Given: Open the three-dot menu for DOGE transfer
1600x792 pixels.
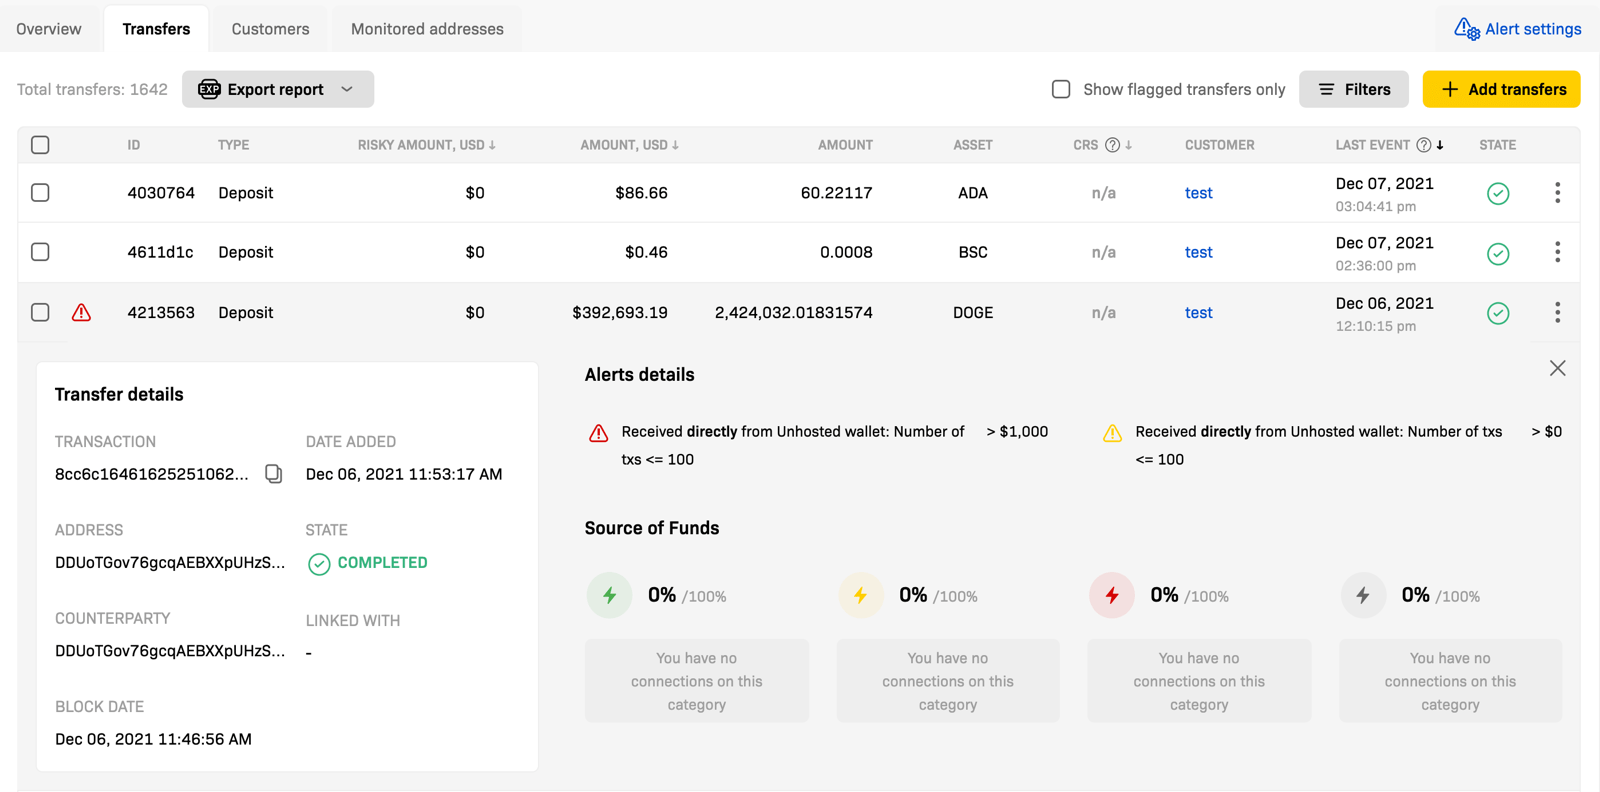Looking at the screenshot, I should [x=1557, y=313].
